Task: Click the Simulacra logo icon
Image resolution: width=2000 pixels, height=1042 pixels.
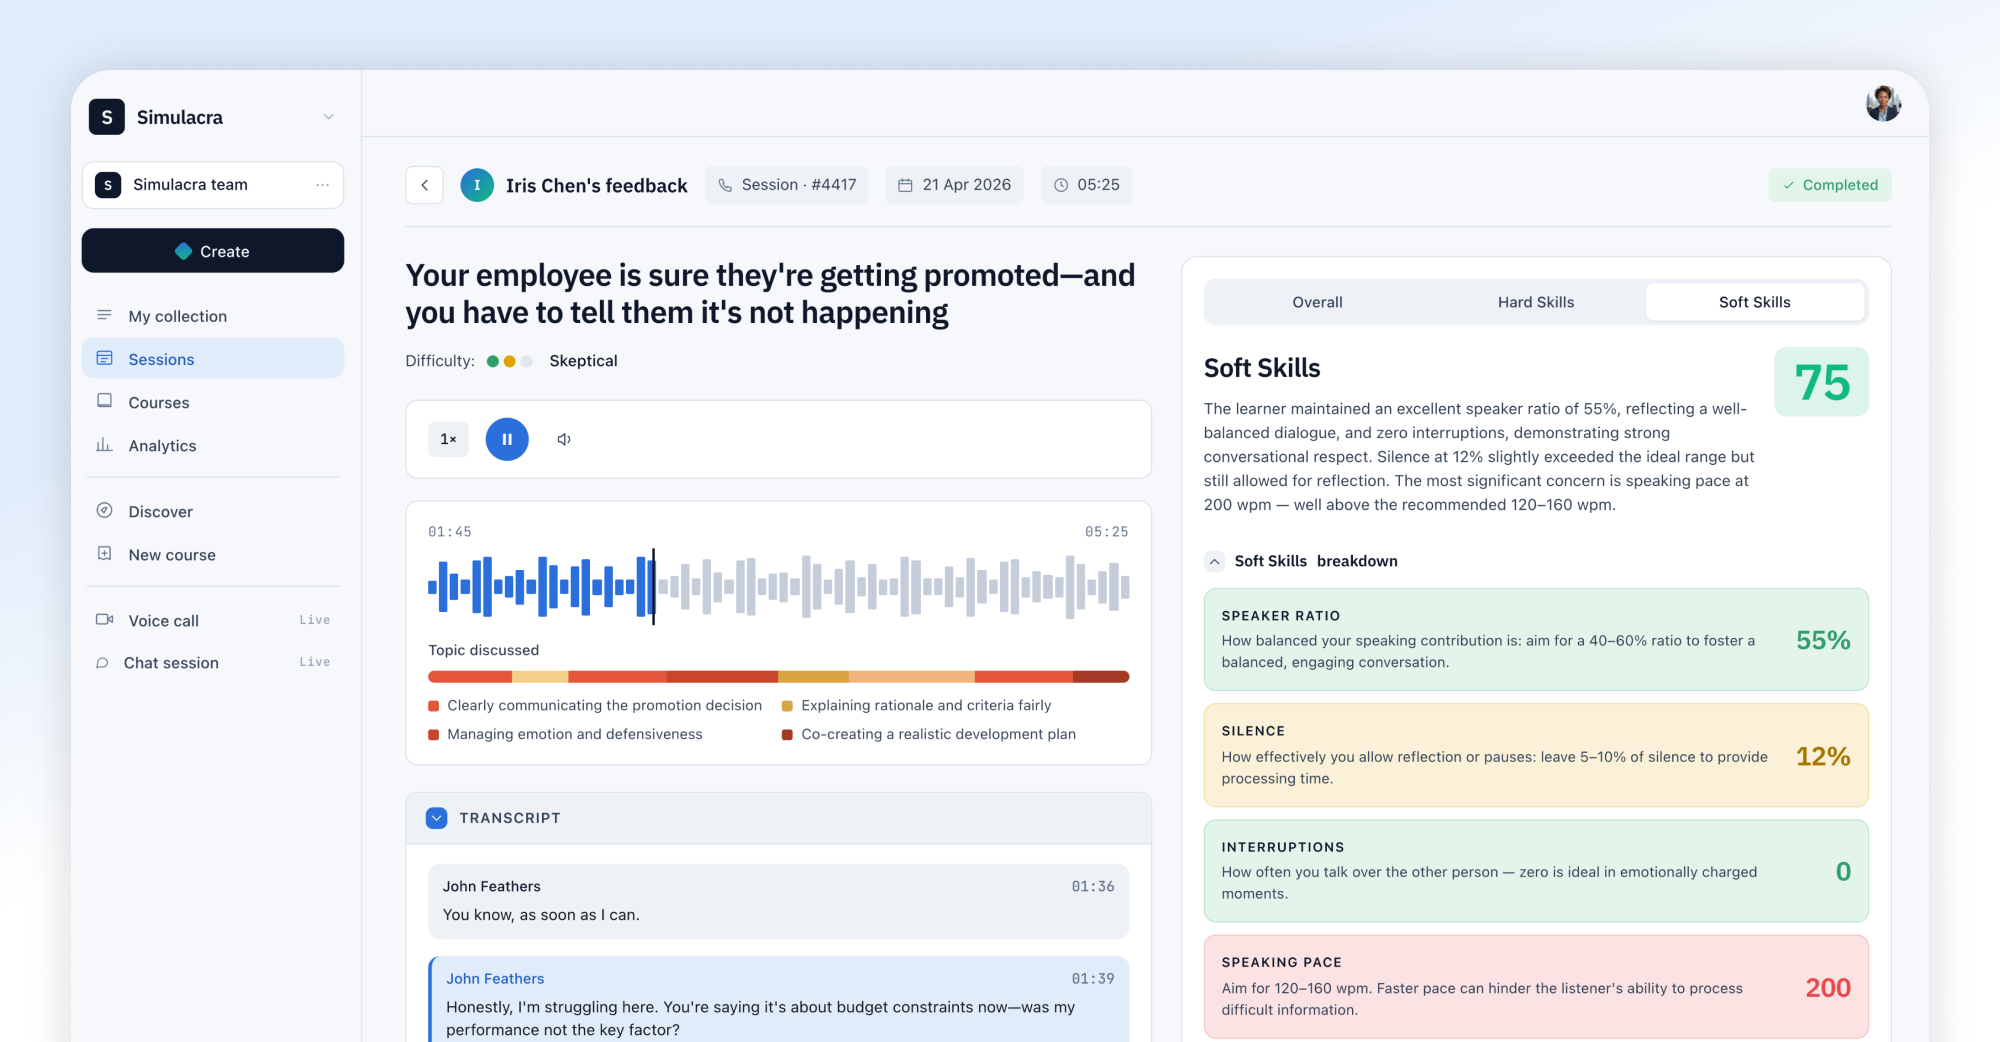Action: [107, 117]
